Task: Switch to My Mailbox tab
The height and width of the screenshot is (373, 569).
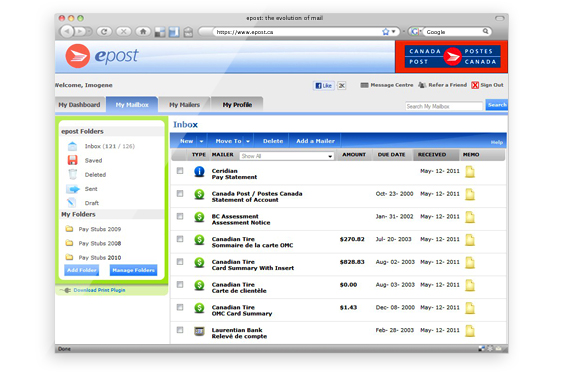Action: (132, 105)
